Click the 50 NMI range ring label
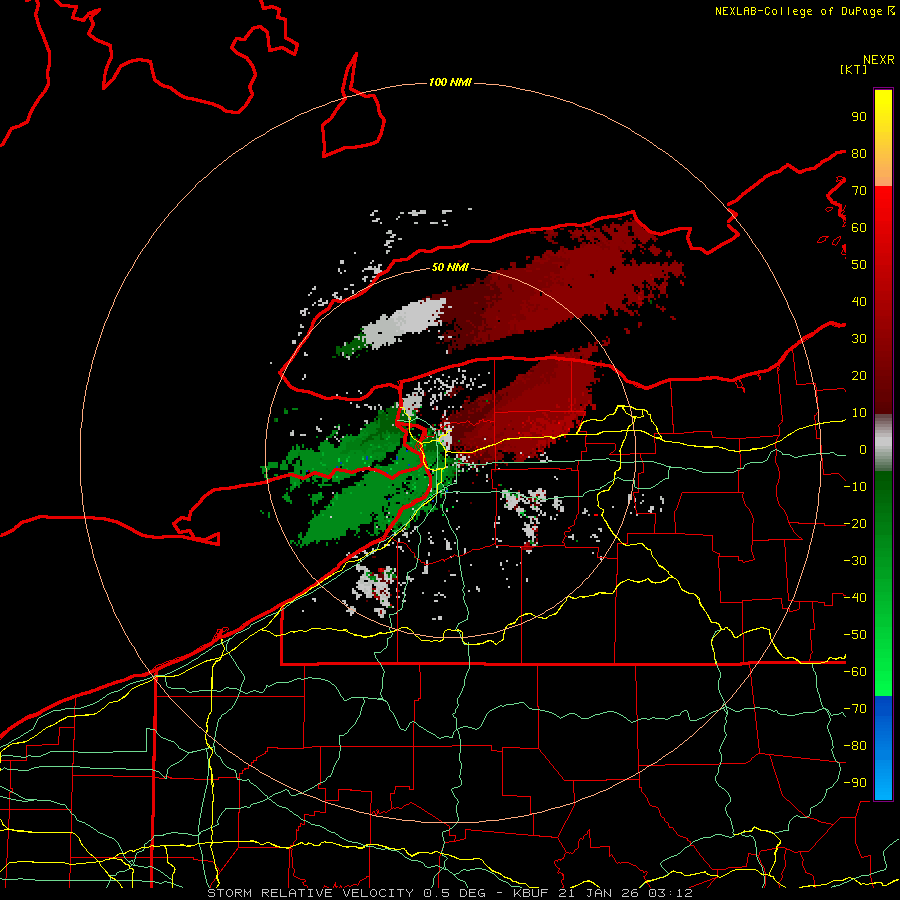This screenshot has height=900, width=900. click(450, 267)
